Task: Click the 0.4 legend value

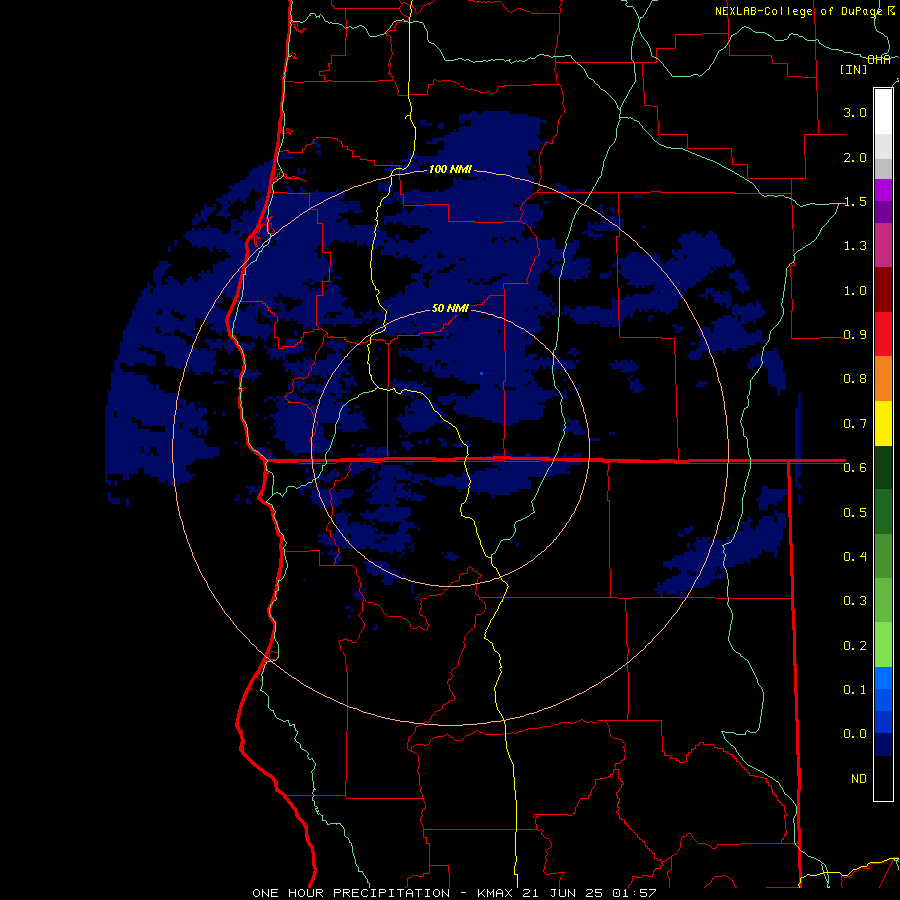Action: point(855,556)
